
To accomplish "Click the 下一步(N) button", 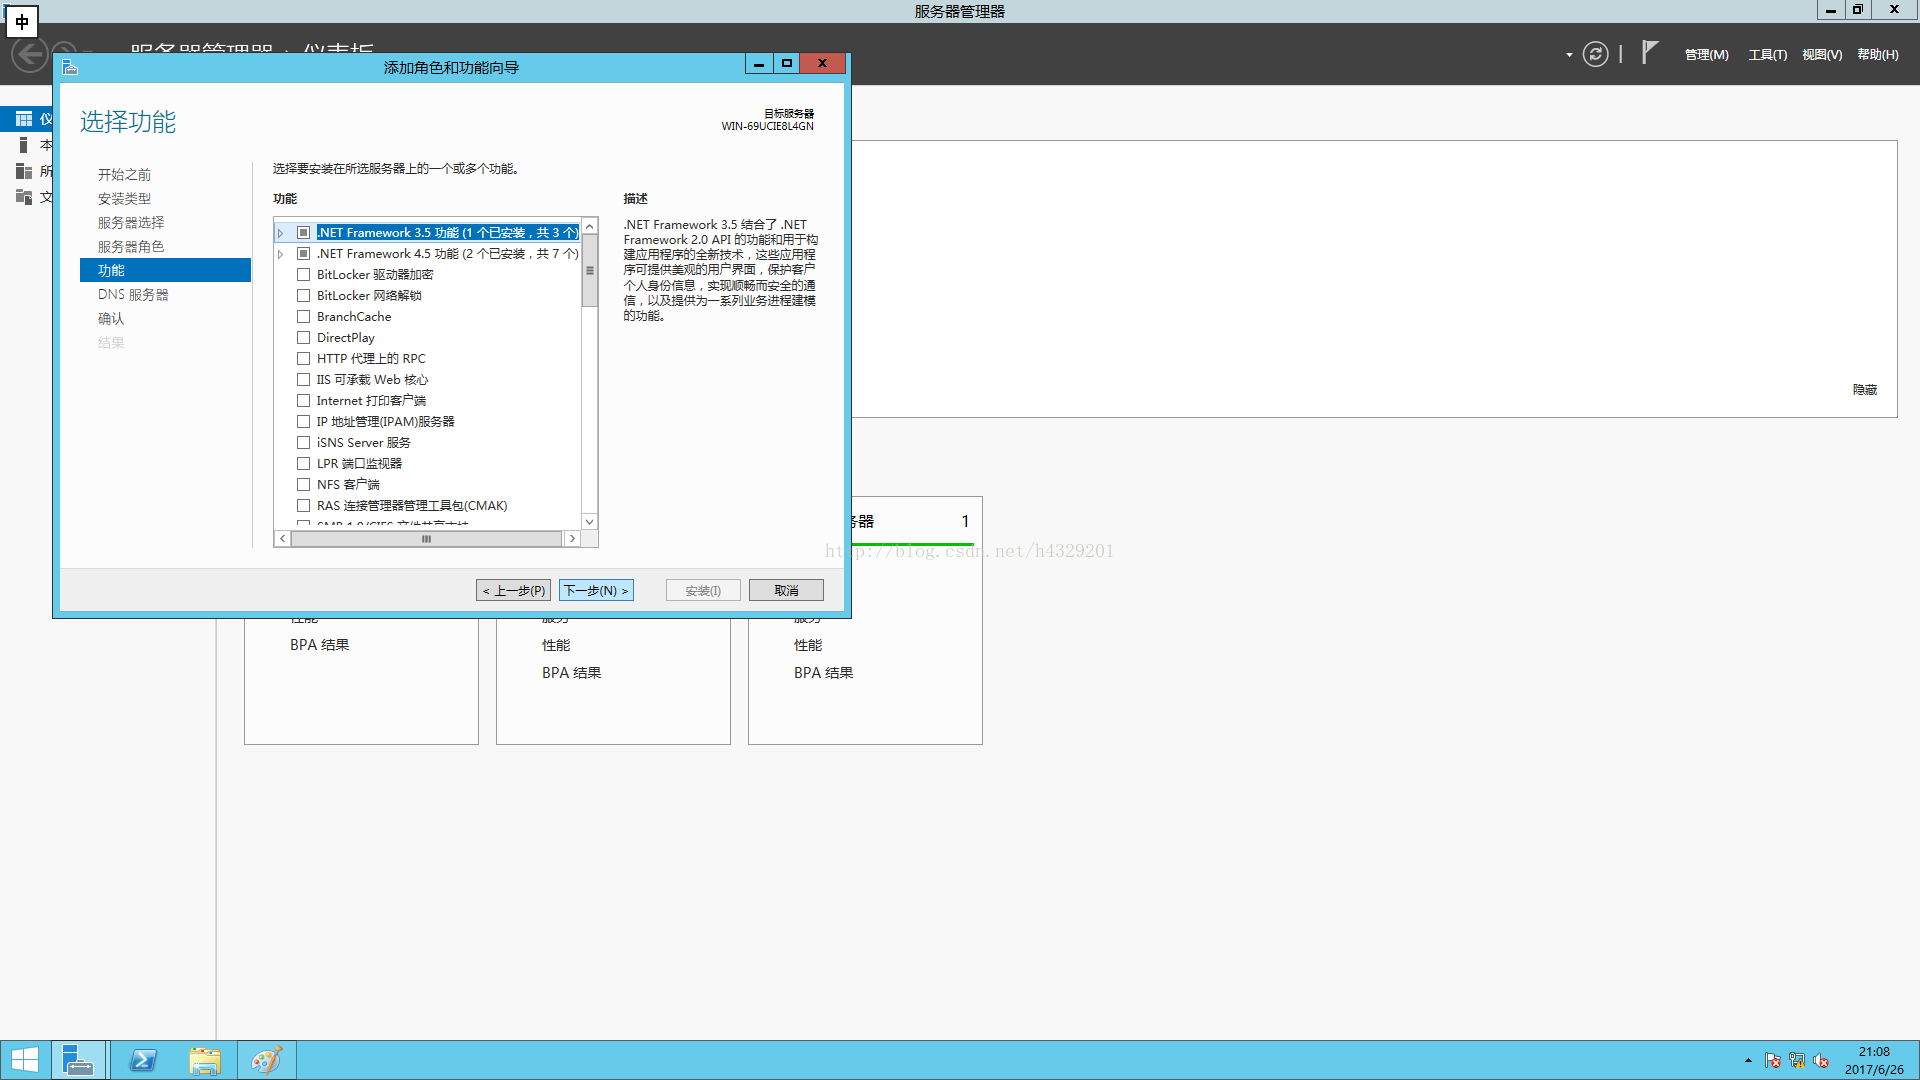I will click(596, 590).
